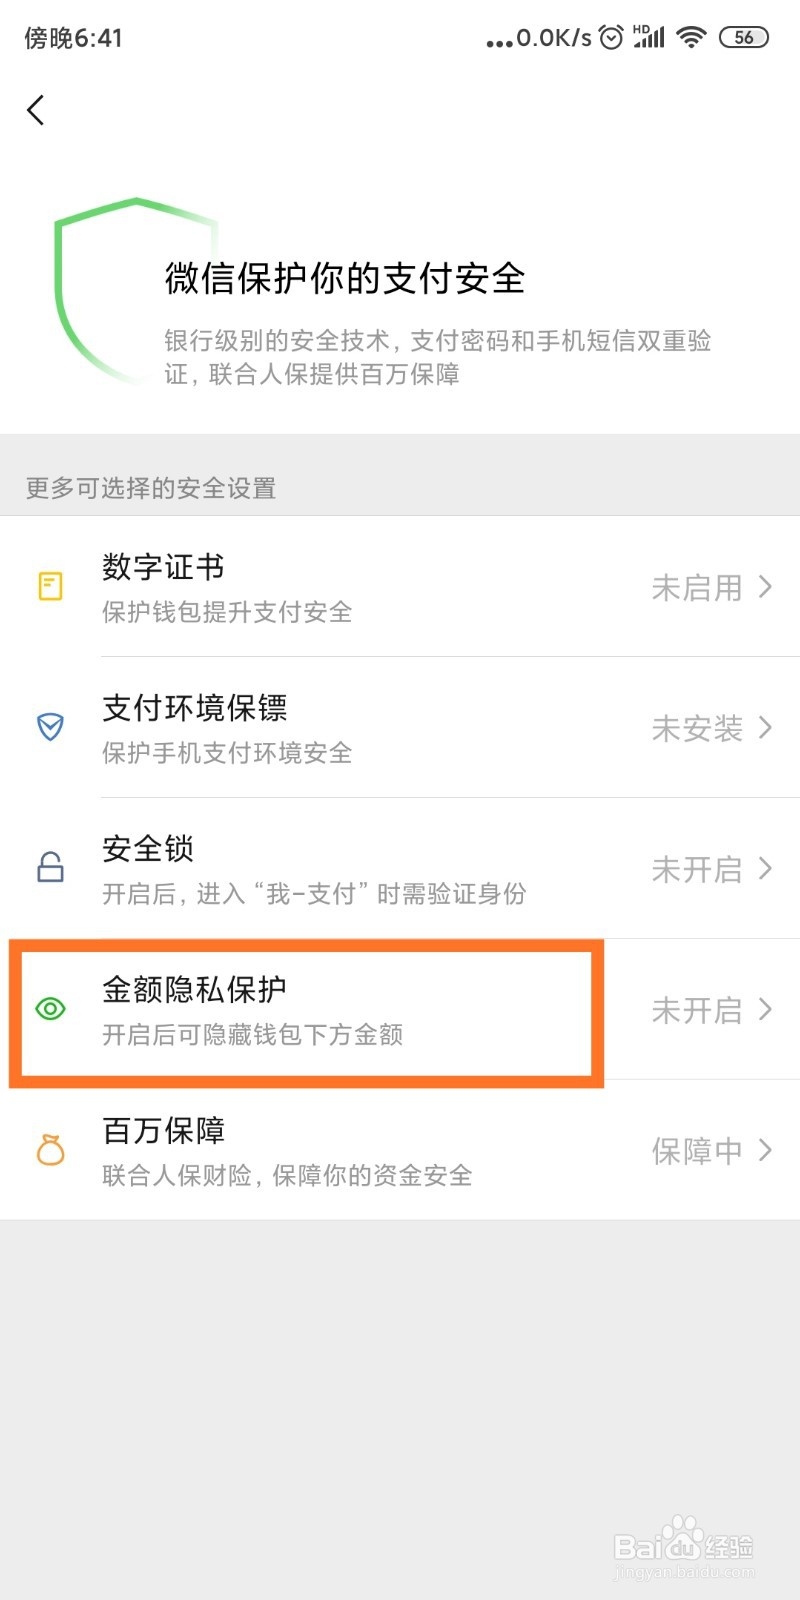Select the 安全锁 option title
Image resolution: width=800 pixels, height=1600 pixels.
point(148,849)
